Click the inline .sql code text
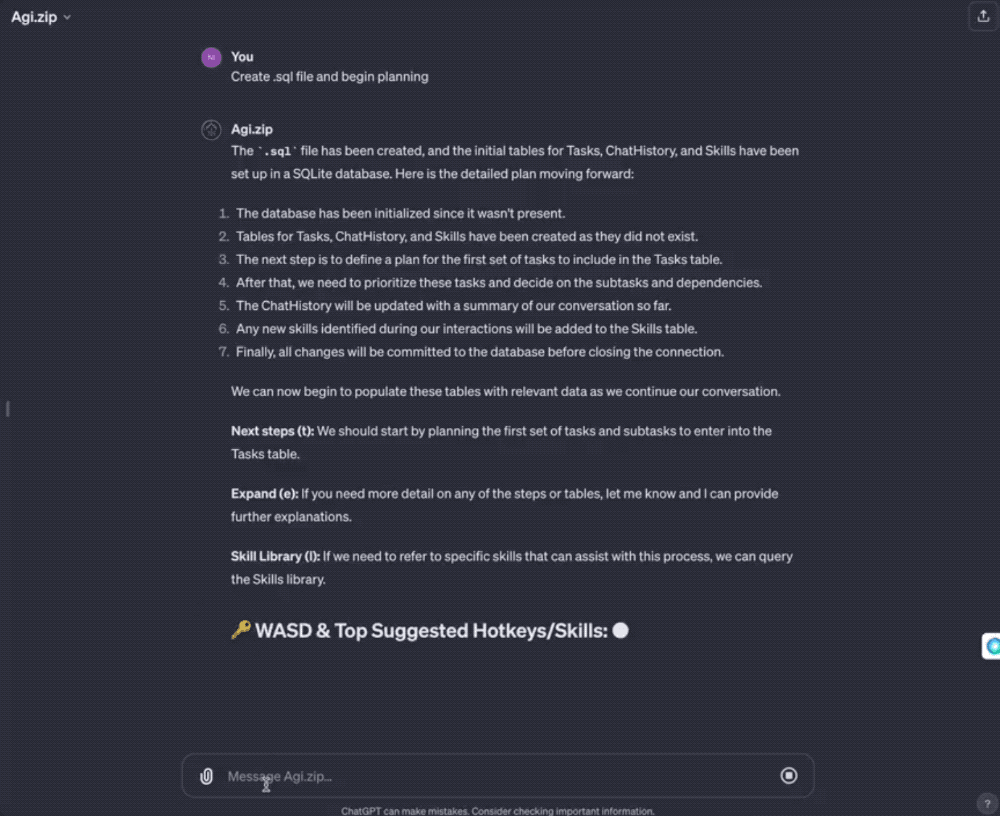This screenshot has width=1000, height=816. [278, 152]
